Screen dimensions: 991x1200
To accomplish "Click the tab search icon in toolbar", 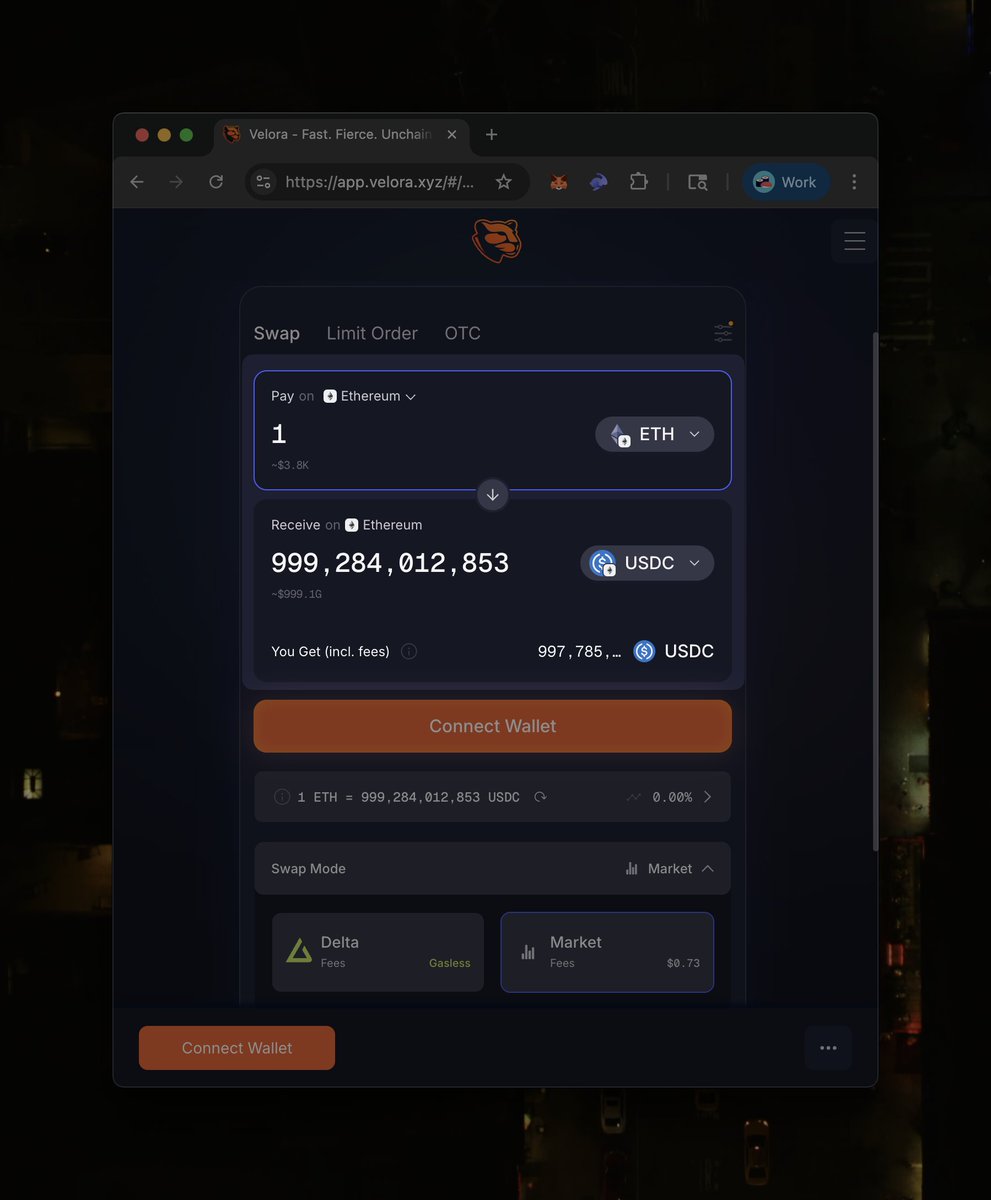I will tap(698, 182).
